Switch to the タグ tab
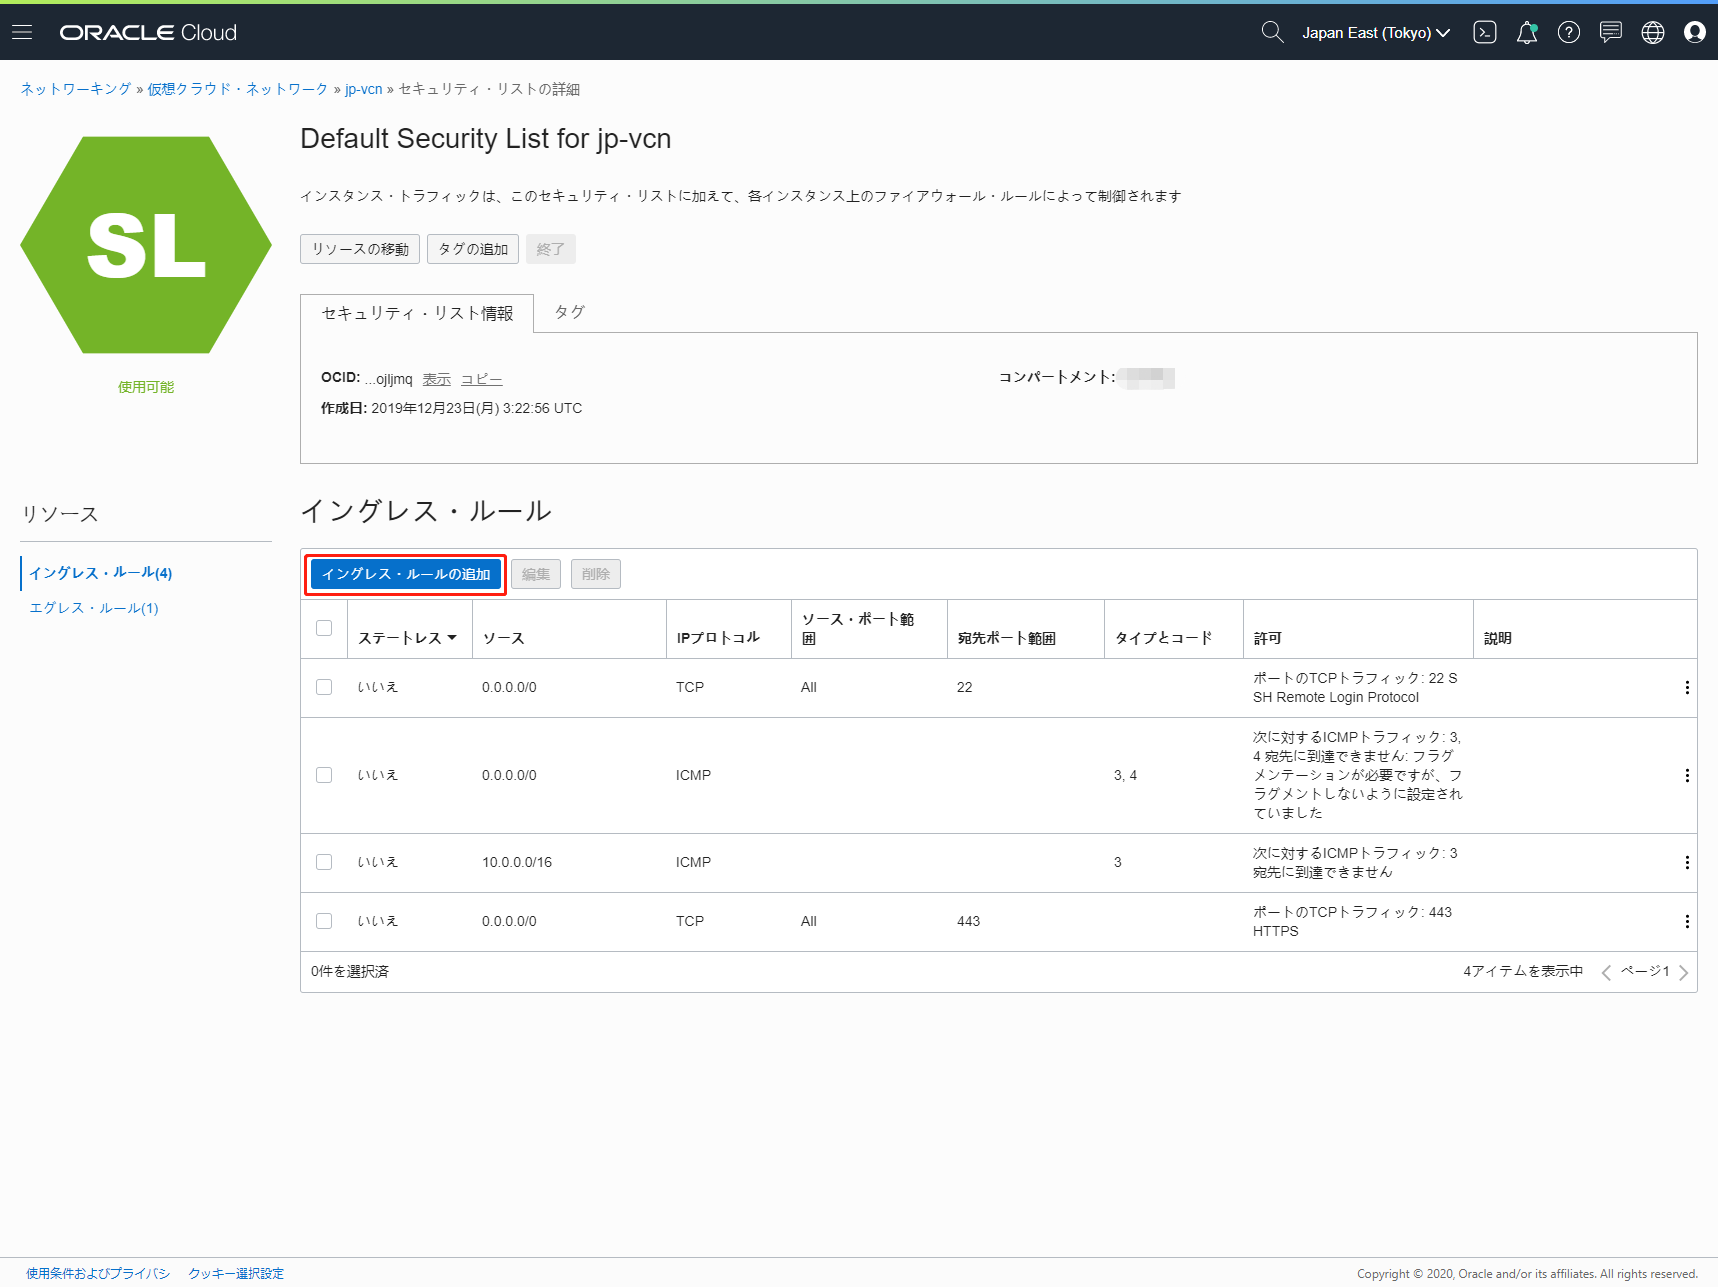This screenshot has width=1718, height=1287. 569,312
